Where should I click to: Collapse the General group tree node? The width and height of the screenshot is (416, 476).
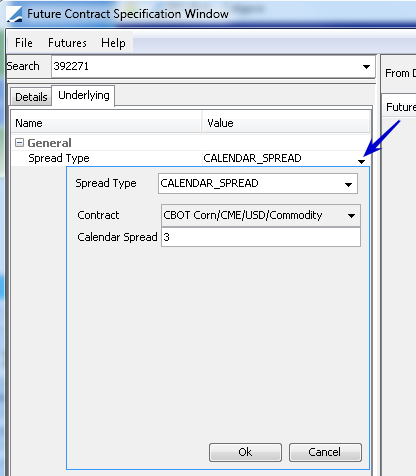point(20,143)
